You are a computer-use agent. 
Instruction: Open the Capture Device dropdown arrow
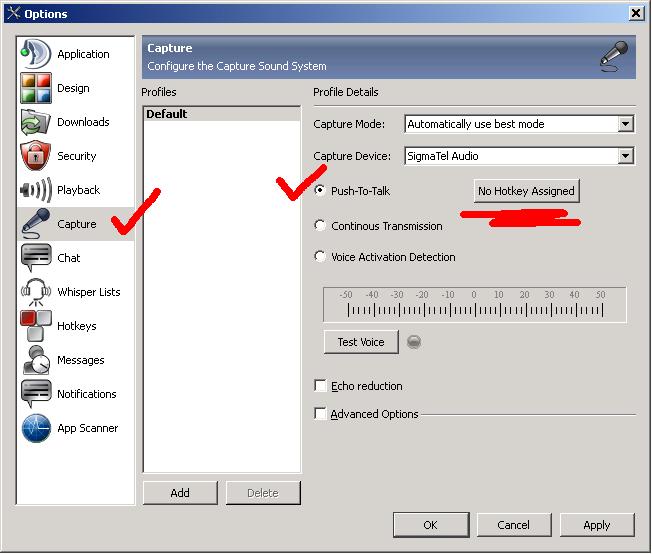[626, 156]
